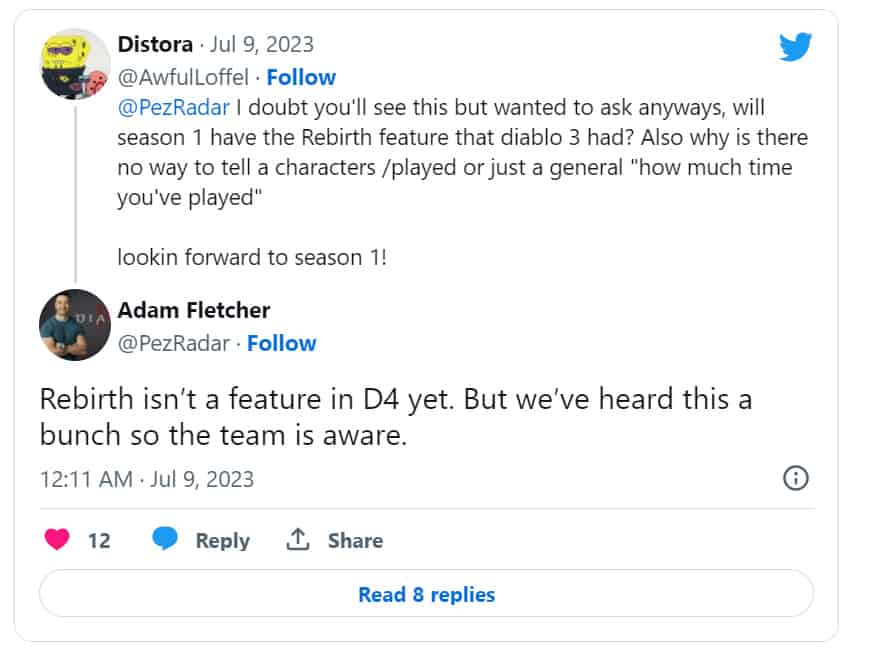Image resolution: width=877 pixels, height=655 pixels.
Task: Click the 12:11 AM · Jul 9, 2023 timestamp
Action: (147, 479)
